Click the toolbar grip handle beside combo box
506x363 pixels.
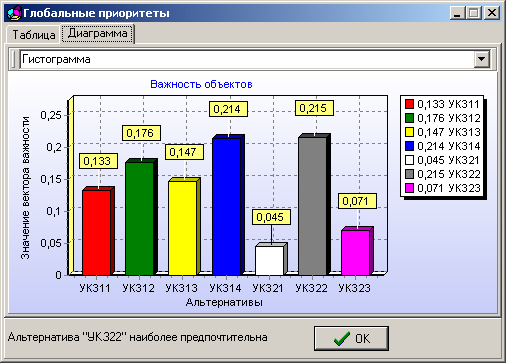click(14, 59)
